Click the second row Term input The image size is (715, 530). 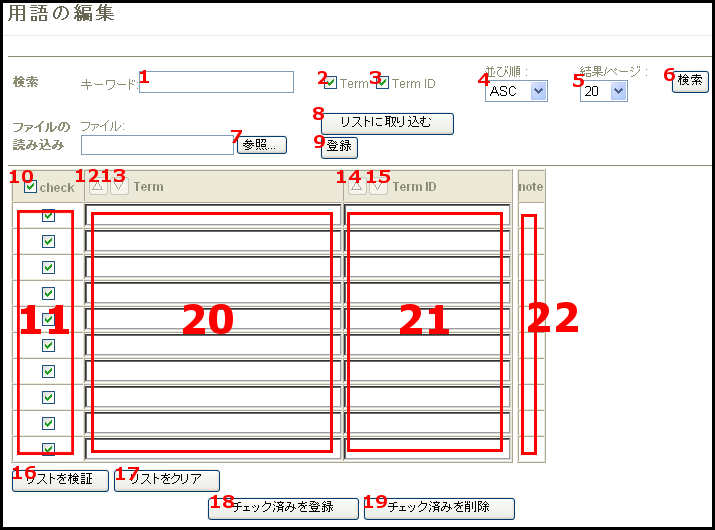coord(213,241)
